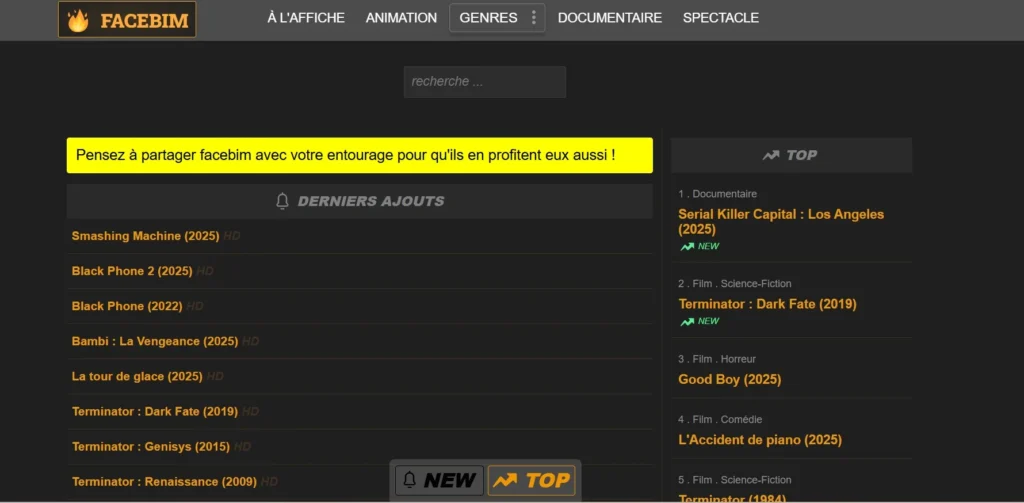1024x503 pixels.
Task: Open Black Phone 2 (2025) link
Action: point(132,271)
